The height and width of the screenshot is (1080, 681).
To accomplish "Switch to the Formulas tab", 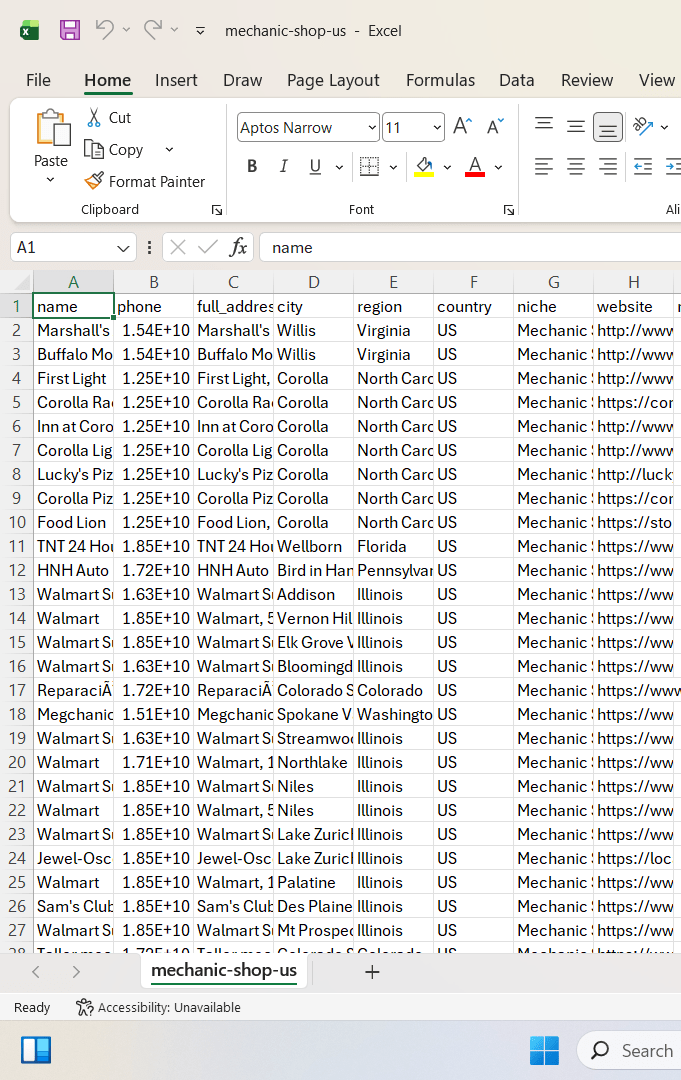I will tap(441, 81).
